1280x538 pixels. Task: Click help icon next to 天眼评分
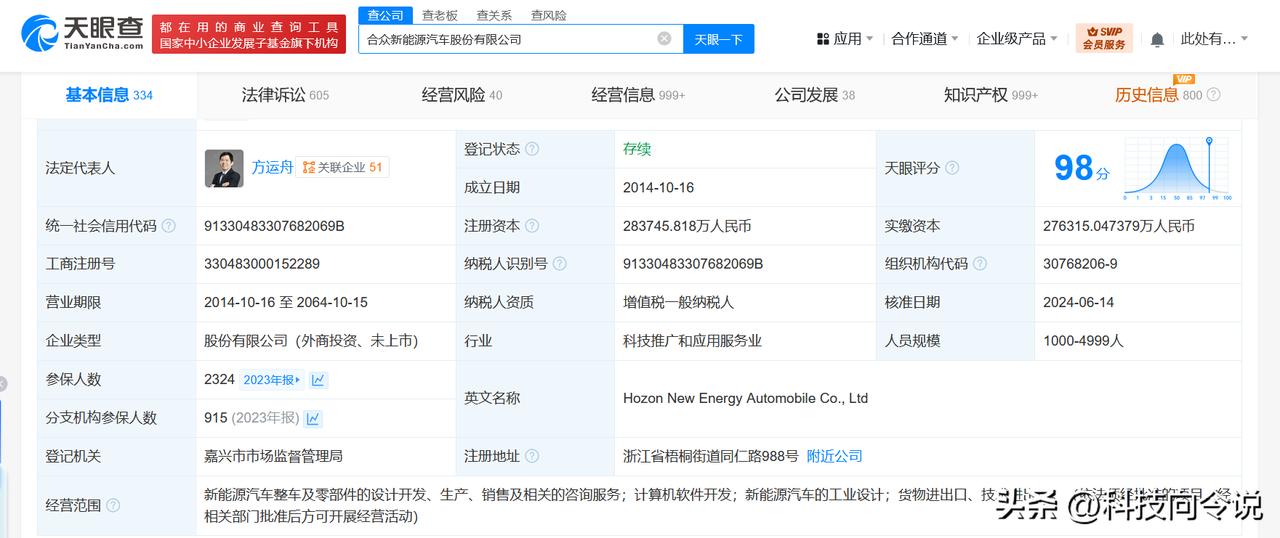click(952, 168)
